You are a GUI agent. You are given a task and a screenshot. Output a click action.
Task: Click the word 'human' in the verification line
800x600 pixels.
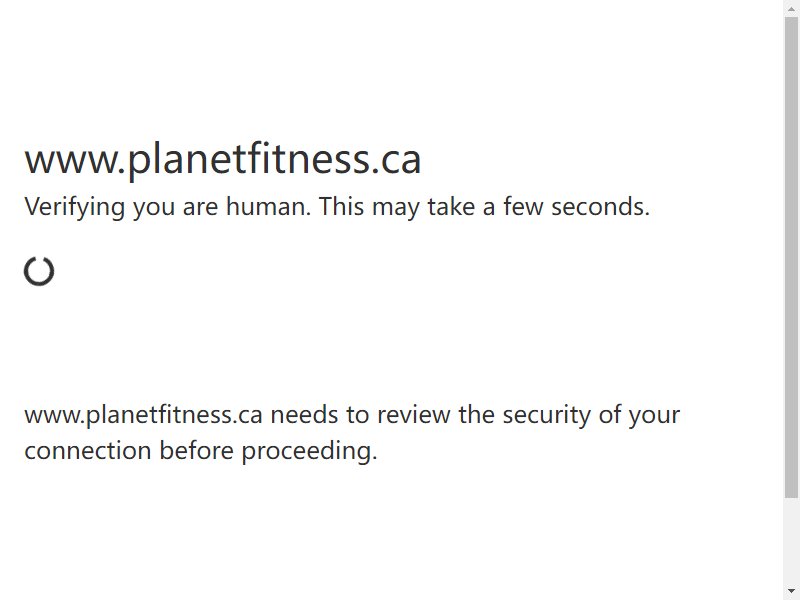(268, 207)
